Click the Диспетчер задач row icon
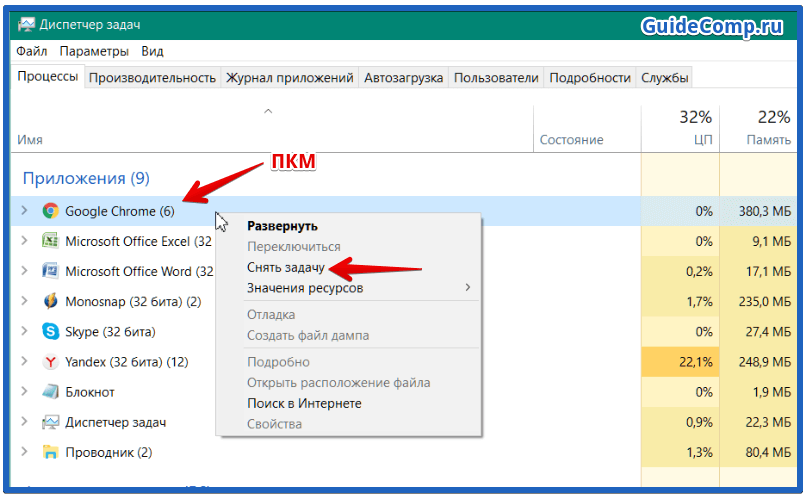Viewport: 808px width, 497px height. [x=50, y=422]
